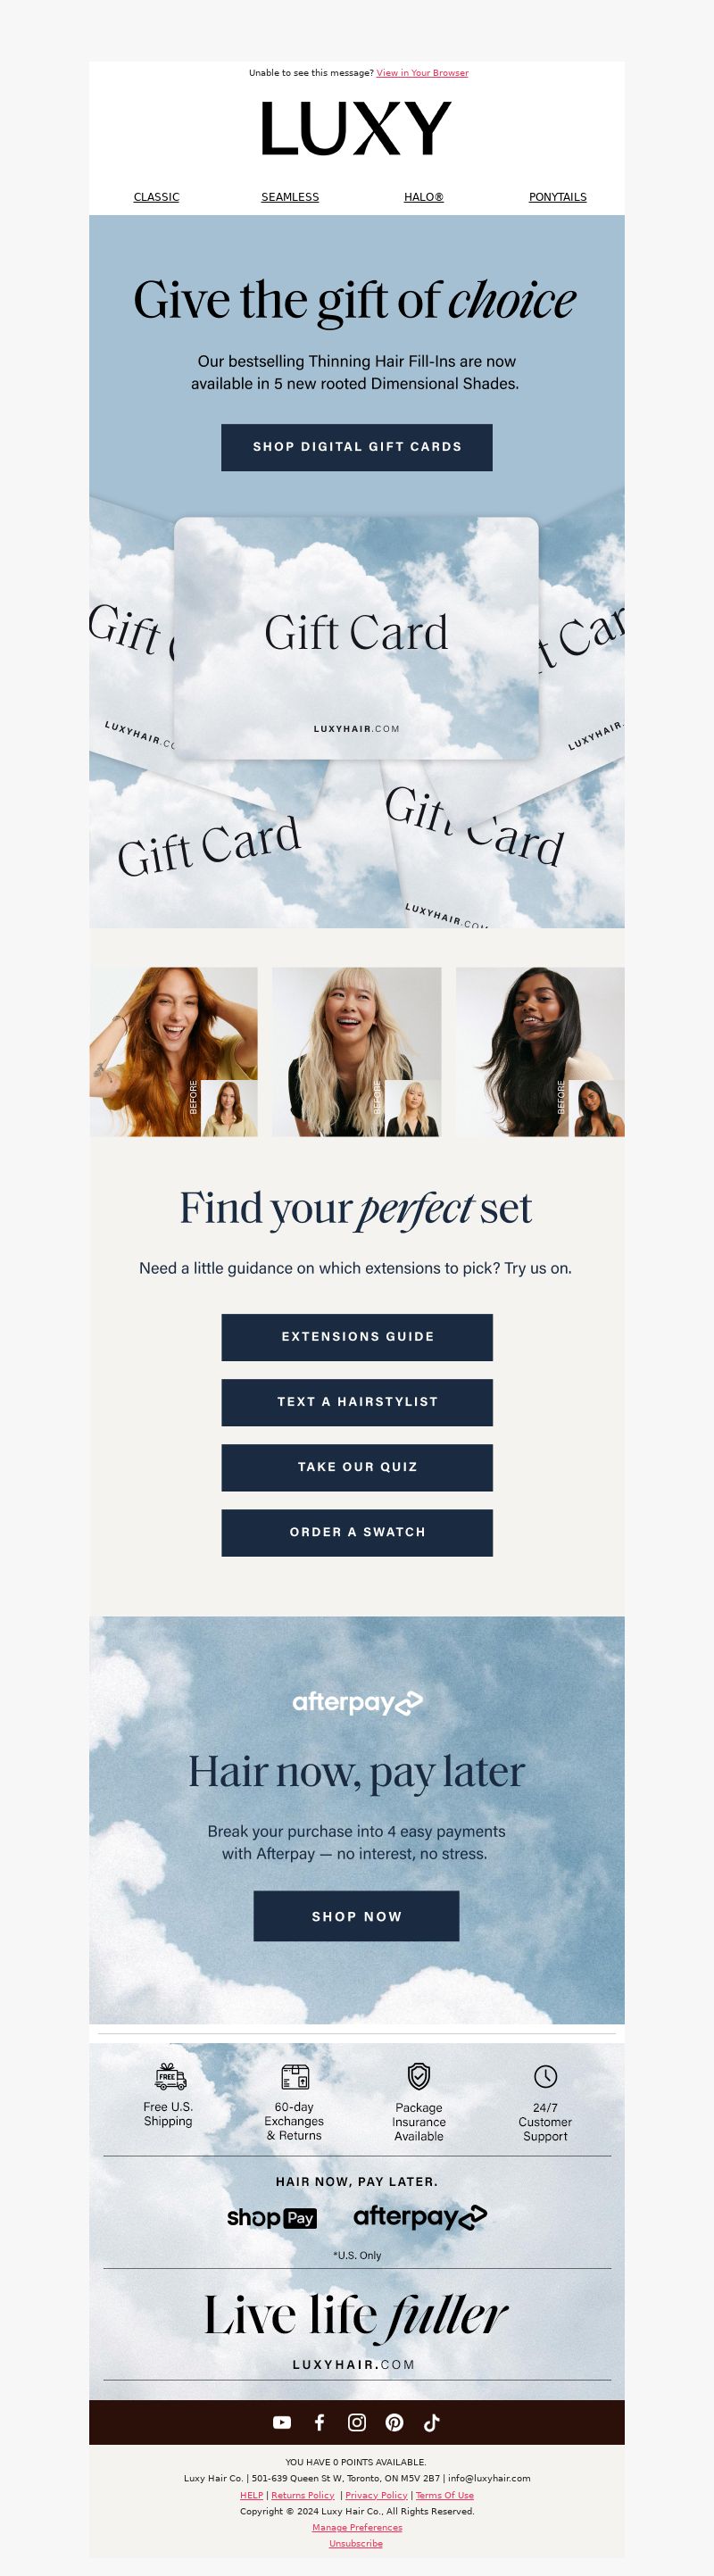Open the Extensions Guide button
The height and width of the screenshot is (2576, 714).
coord(357,1337)
